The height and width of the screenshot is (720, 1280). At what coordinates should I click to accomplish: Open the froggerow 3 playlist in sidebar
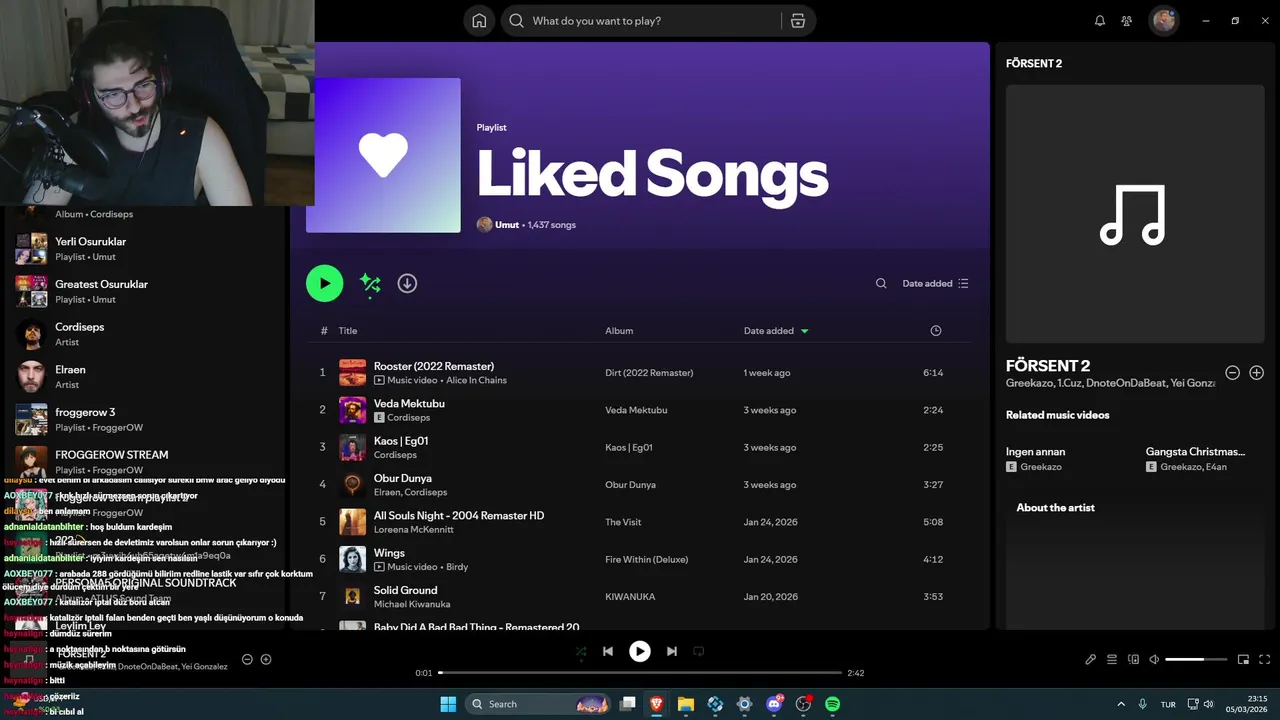click(x=145, y=419)
